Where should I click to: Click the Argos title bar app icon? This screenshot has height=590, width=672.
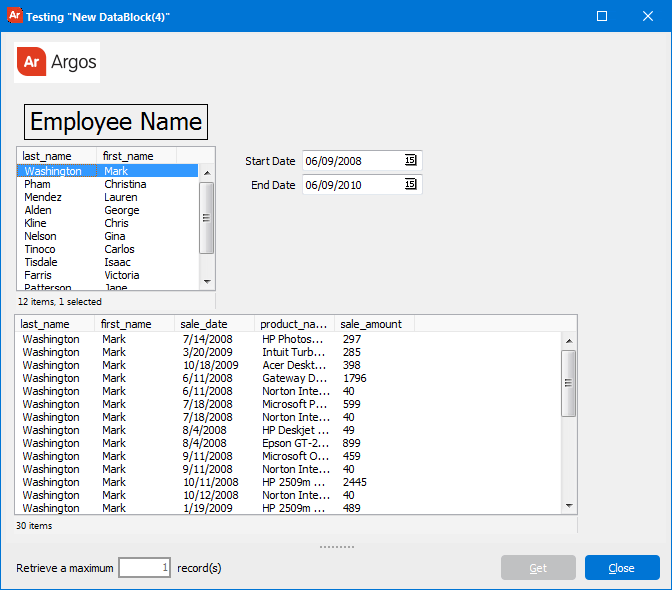14,16
